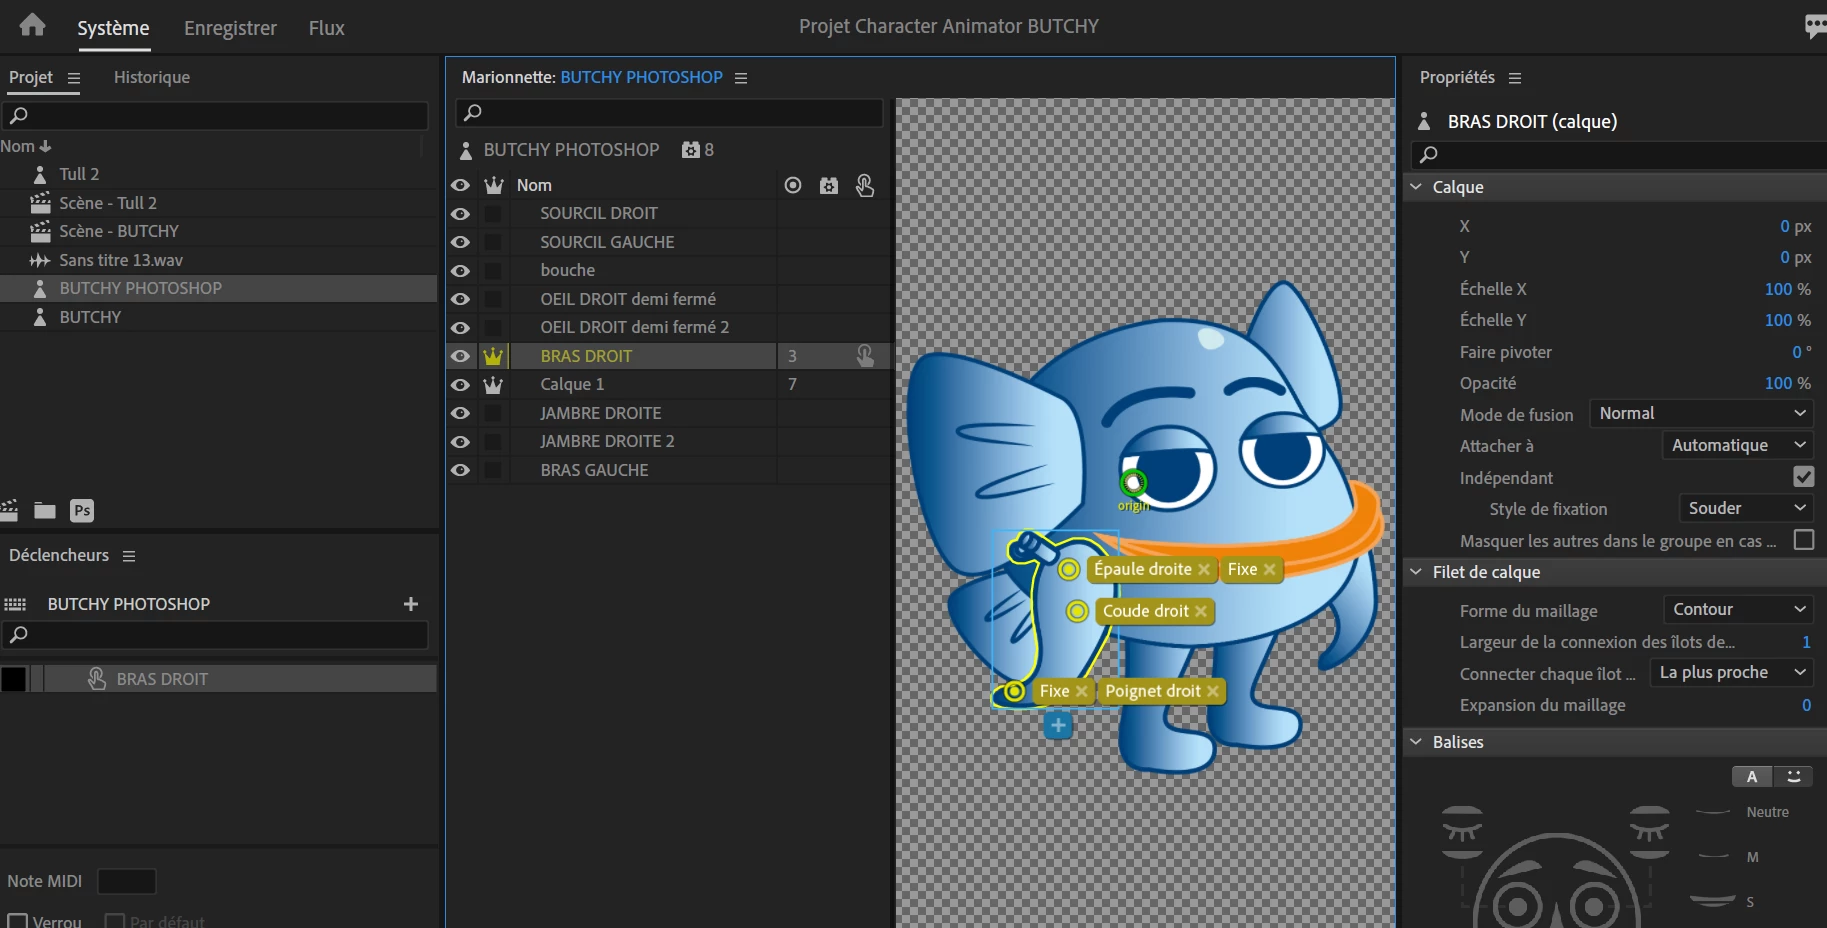Viewport: 1827px width, 928px height.
Task: Open the Marionnette panel hamburger menu
Action: pos(741,78)
